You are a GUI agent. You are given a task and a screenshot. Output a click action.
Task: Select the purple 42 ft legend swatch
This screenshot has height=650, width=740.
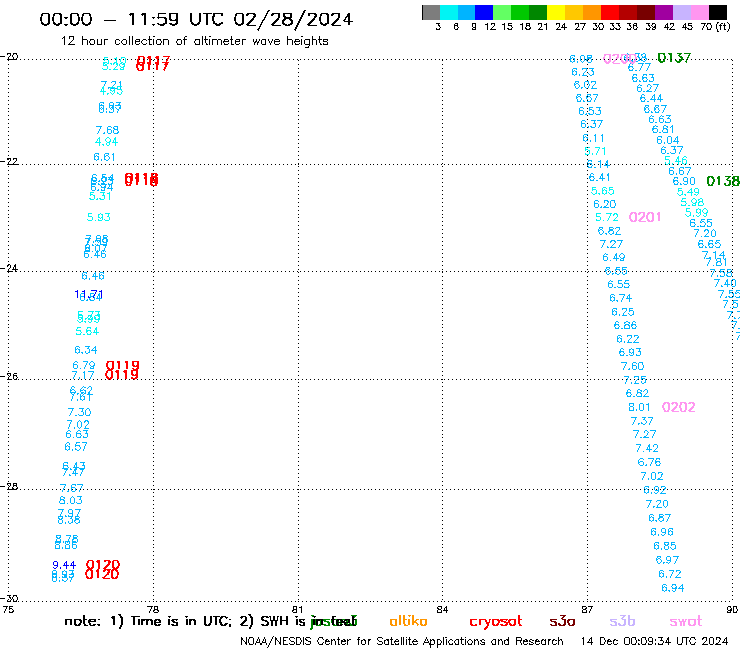coord(664,12)
